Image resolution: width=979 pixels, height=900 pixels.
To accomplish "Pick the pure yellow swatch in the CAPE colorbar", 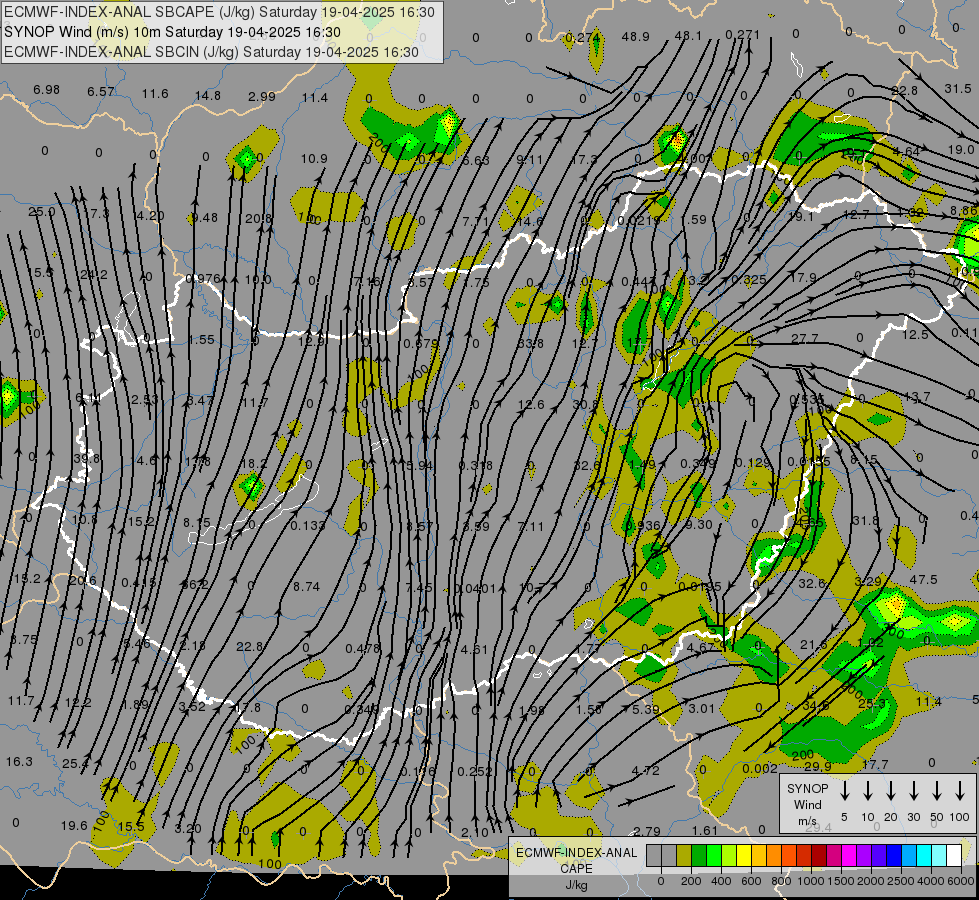I will click(x=744, y=855).
